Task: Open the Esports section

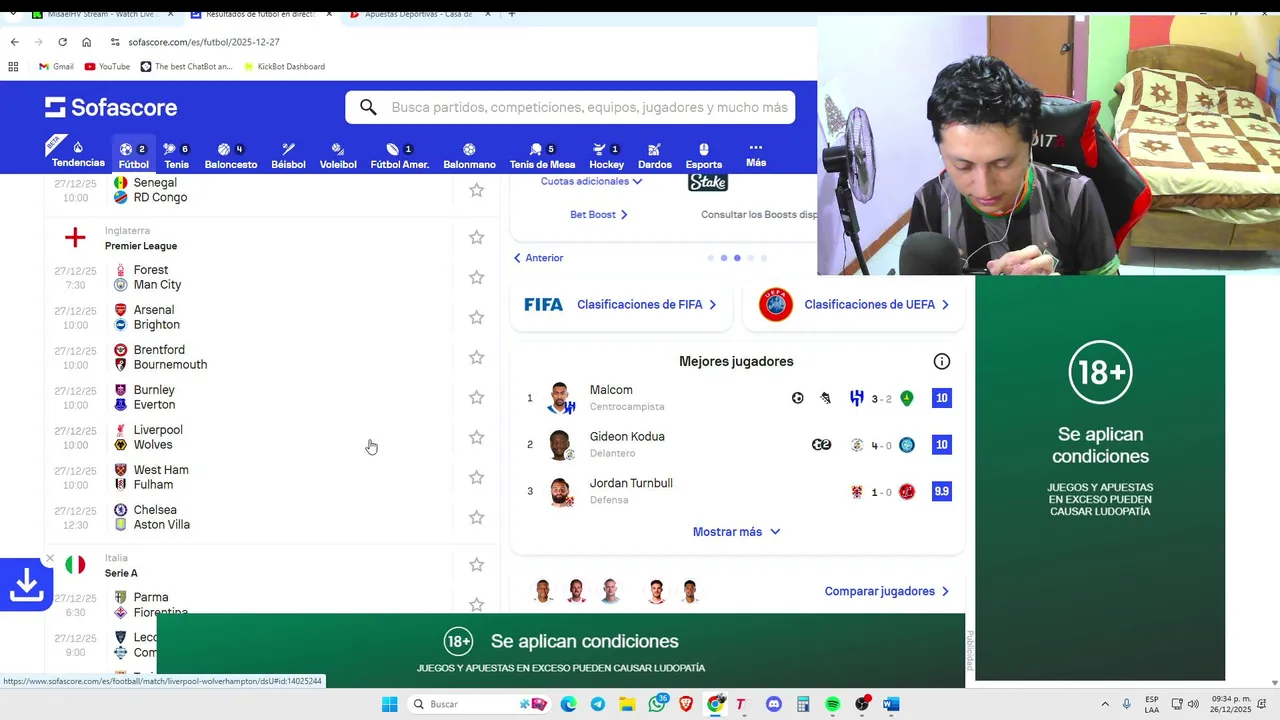Action: 703,154
